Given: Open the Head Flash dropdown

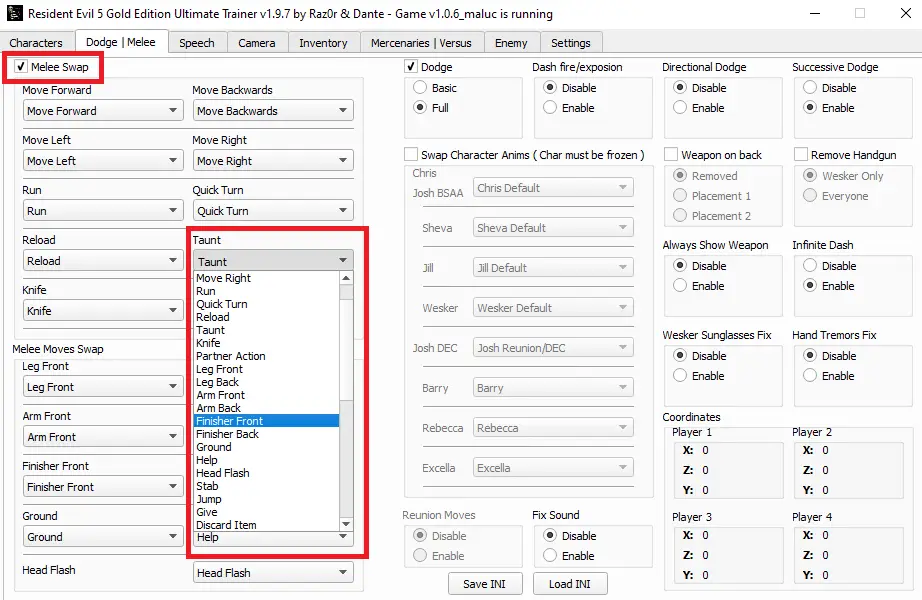Looking at the screenshot, I should [273, 572].
